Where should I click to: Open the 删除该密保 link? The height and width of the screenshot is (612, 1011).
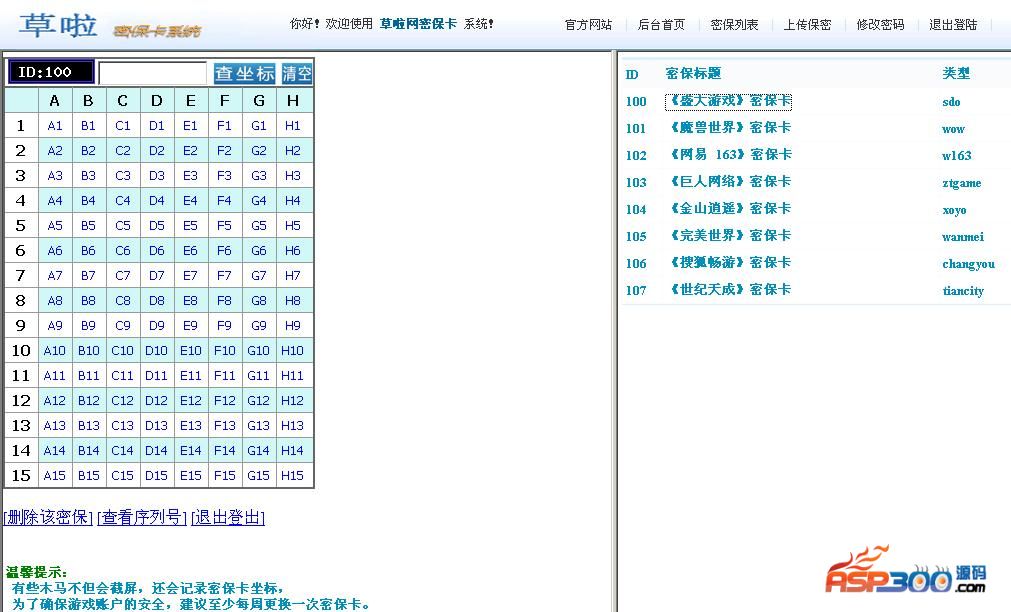click(x=48, y=517)
